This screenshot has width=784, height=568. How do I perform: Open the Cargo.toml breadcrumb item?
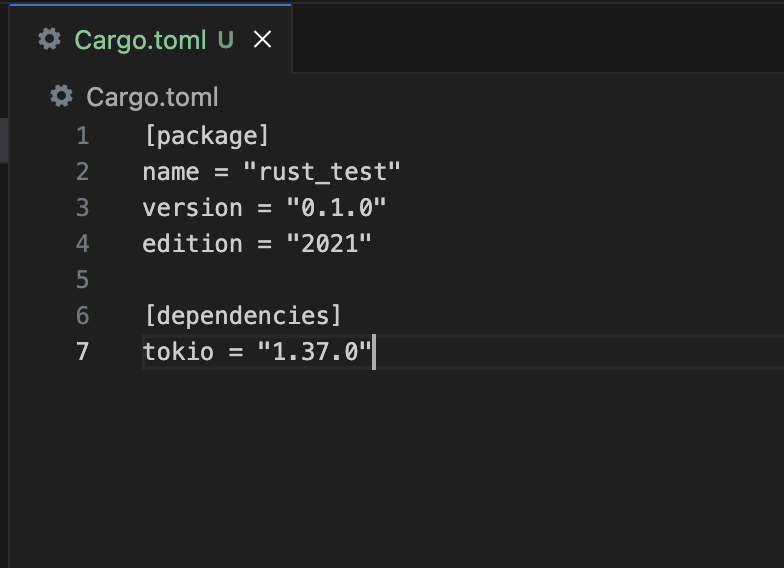[x=152, y=97]
